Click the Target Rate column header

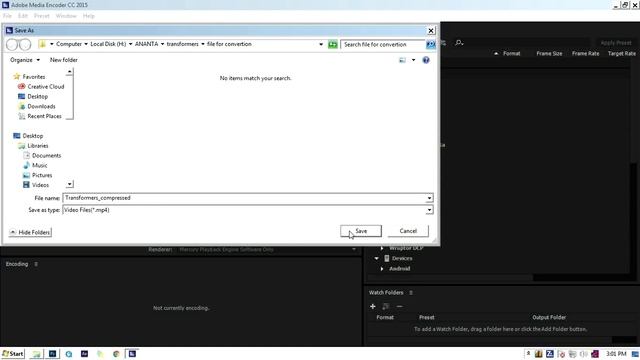click(622, 53)
